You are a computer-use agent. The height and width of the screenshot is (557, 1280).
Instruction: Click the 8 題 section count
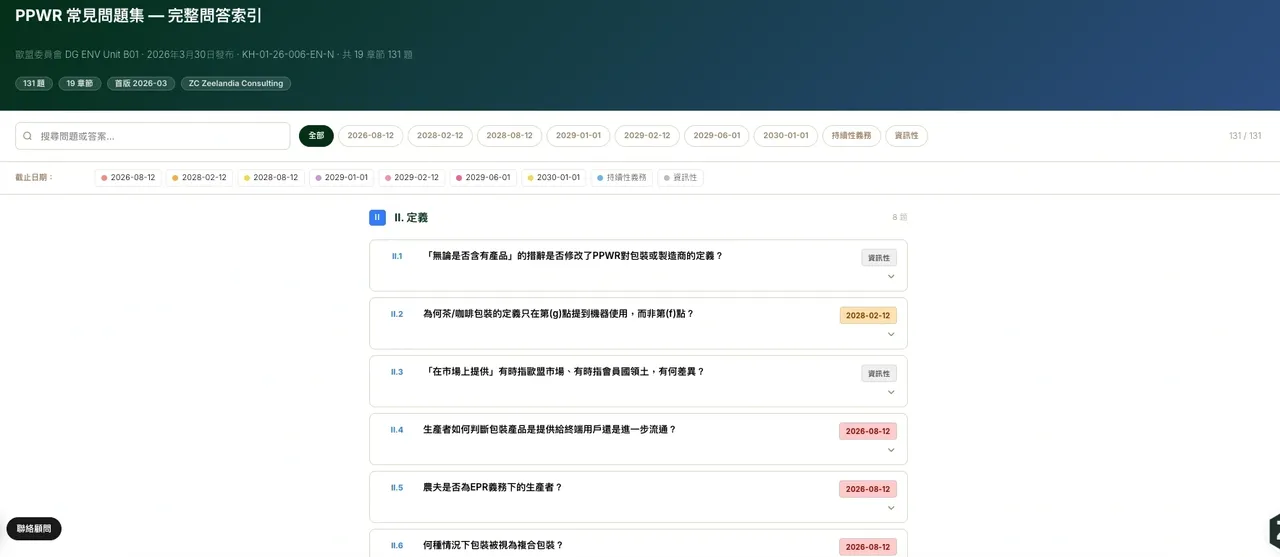point(900,217)
